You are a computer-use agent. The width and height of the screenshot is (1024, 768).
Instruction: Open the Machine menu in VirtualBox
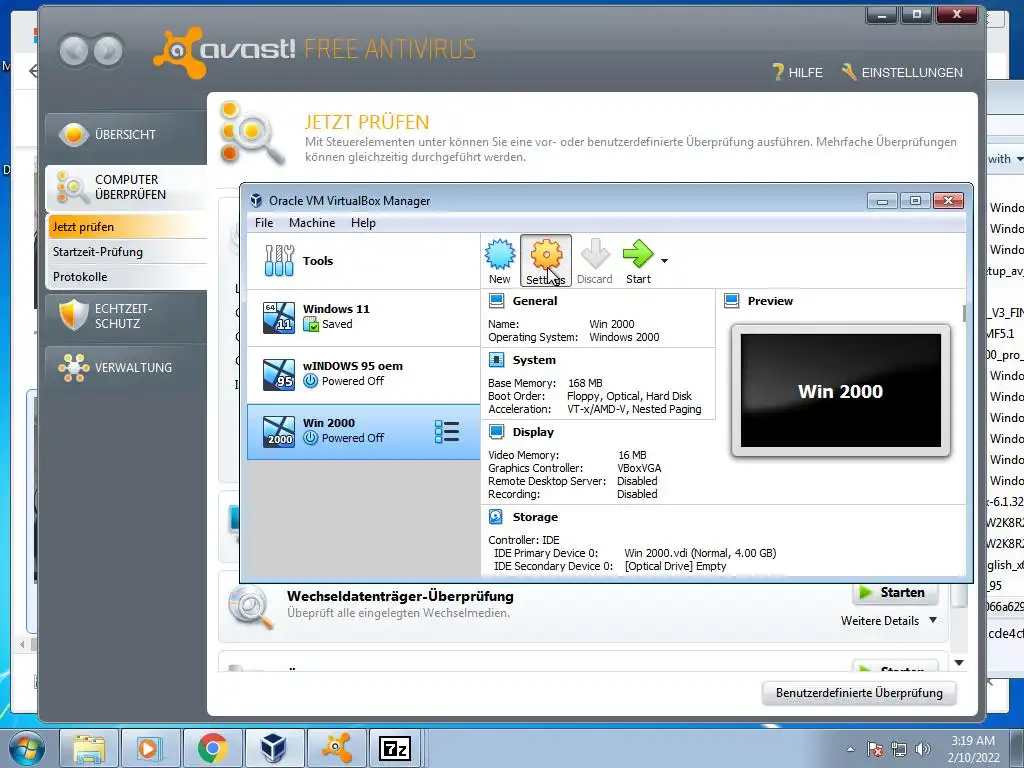pos(312,223)
